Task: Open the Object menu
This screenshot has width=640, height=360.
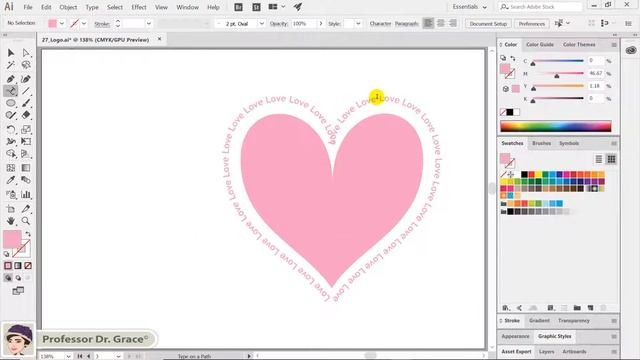Action: click(x=68, y=7)
